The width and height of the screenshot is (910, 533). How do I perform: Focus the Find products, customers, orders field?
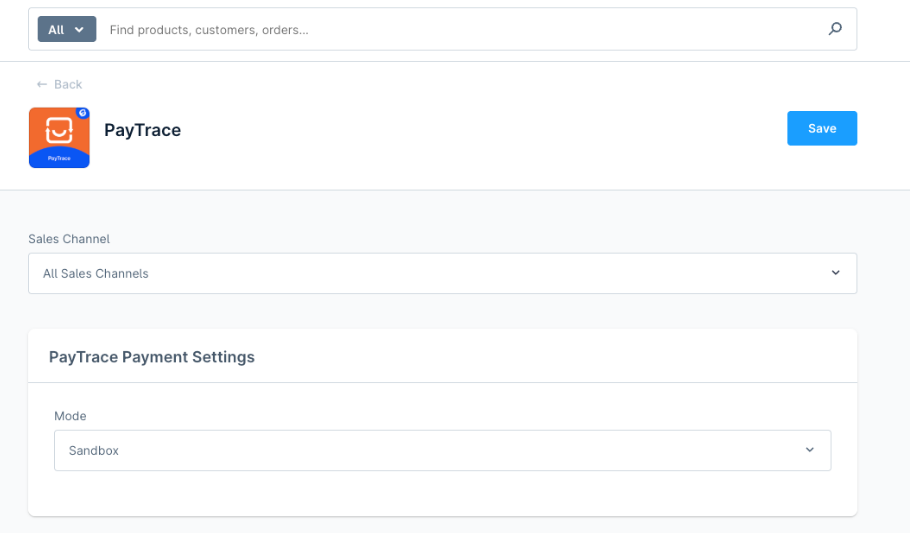tap(460, 30)
